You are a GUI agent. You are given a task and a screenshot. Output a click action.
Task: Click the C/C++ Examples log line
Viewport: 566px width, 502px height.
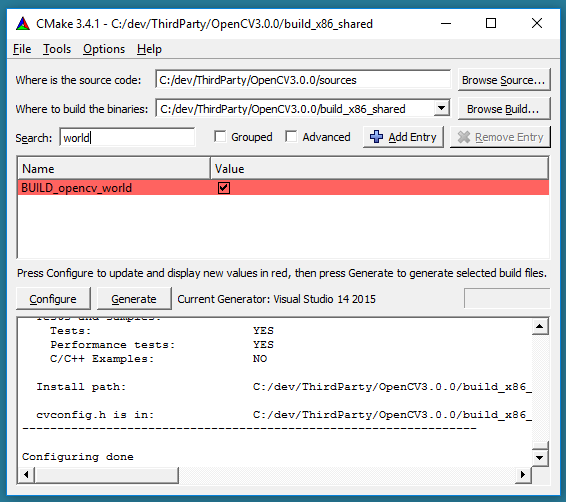[x=158, y=359]
